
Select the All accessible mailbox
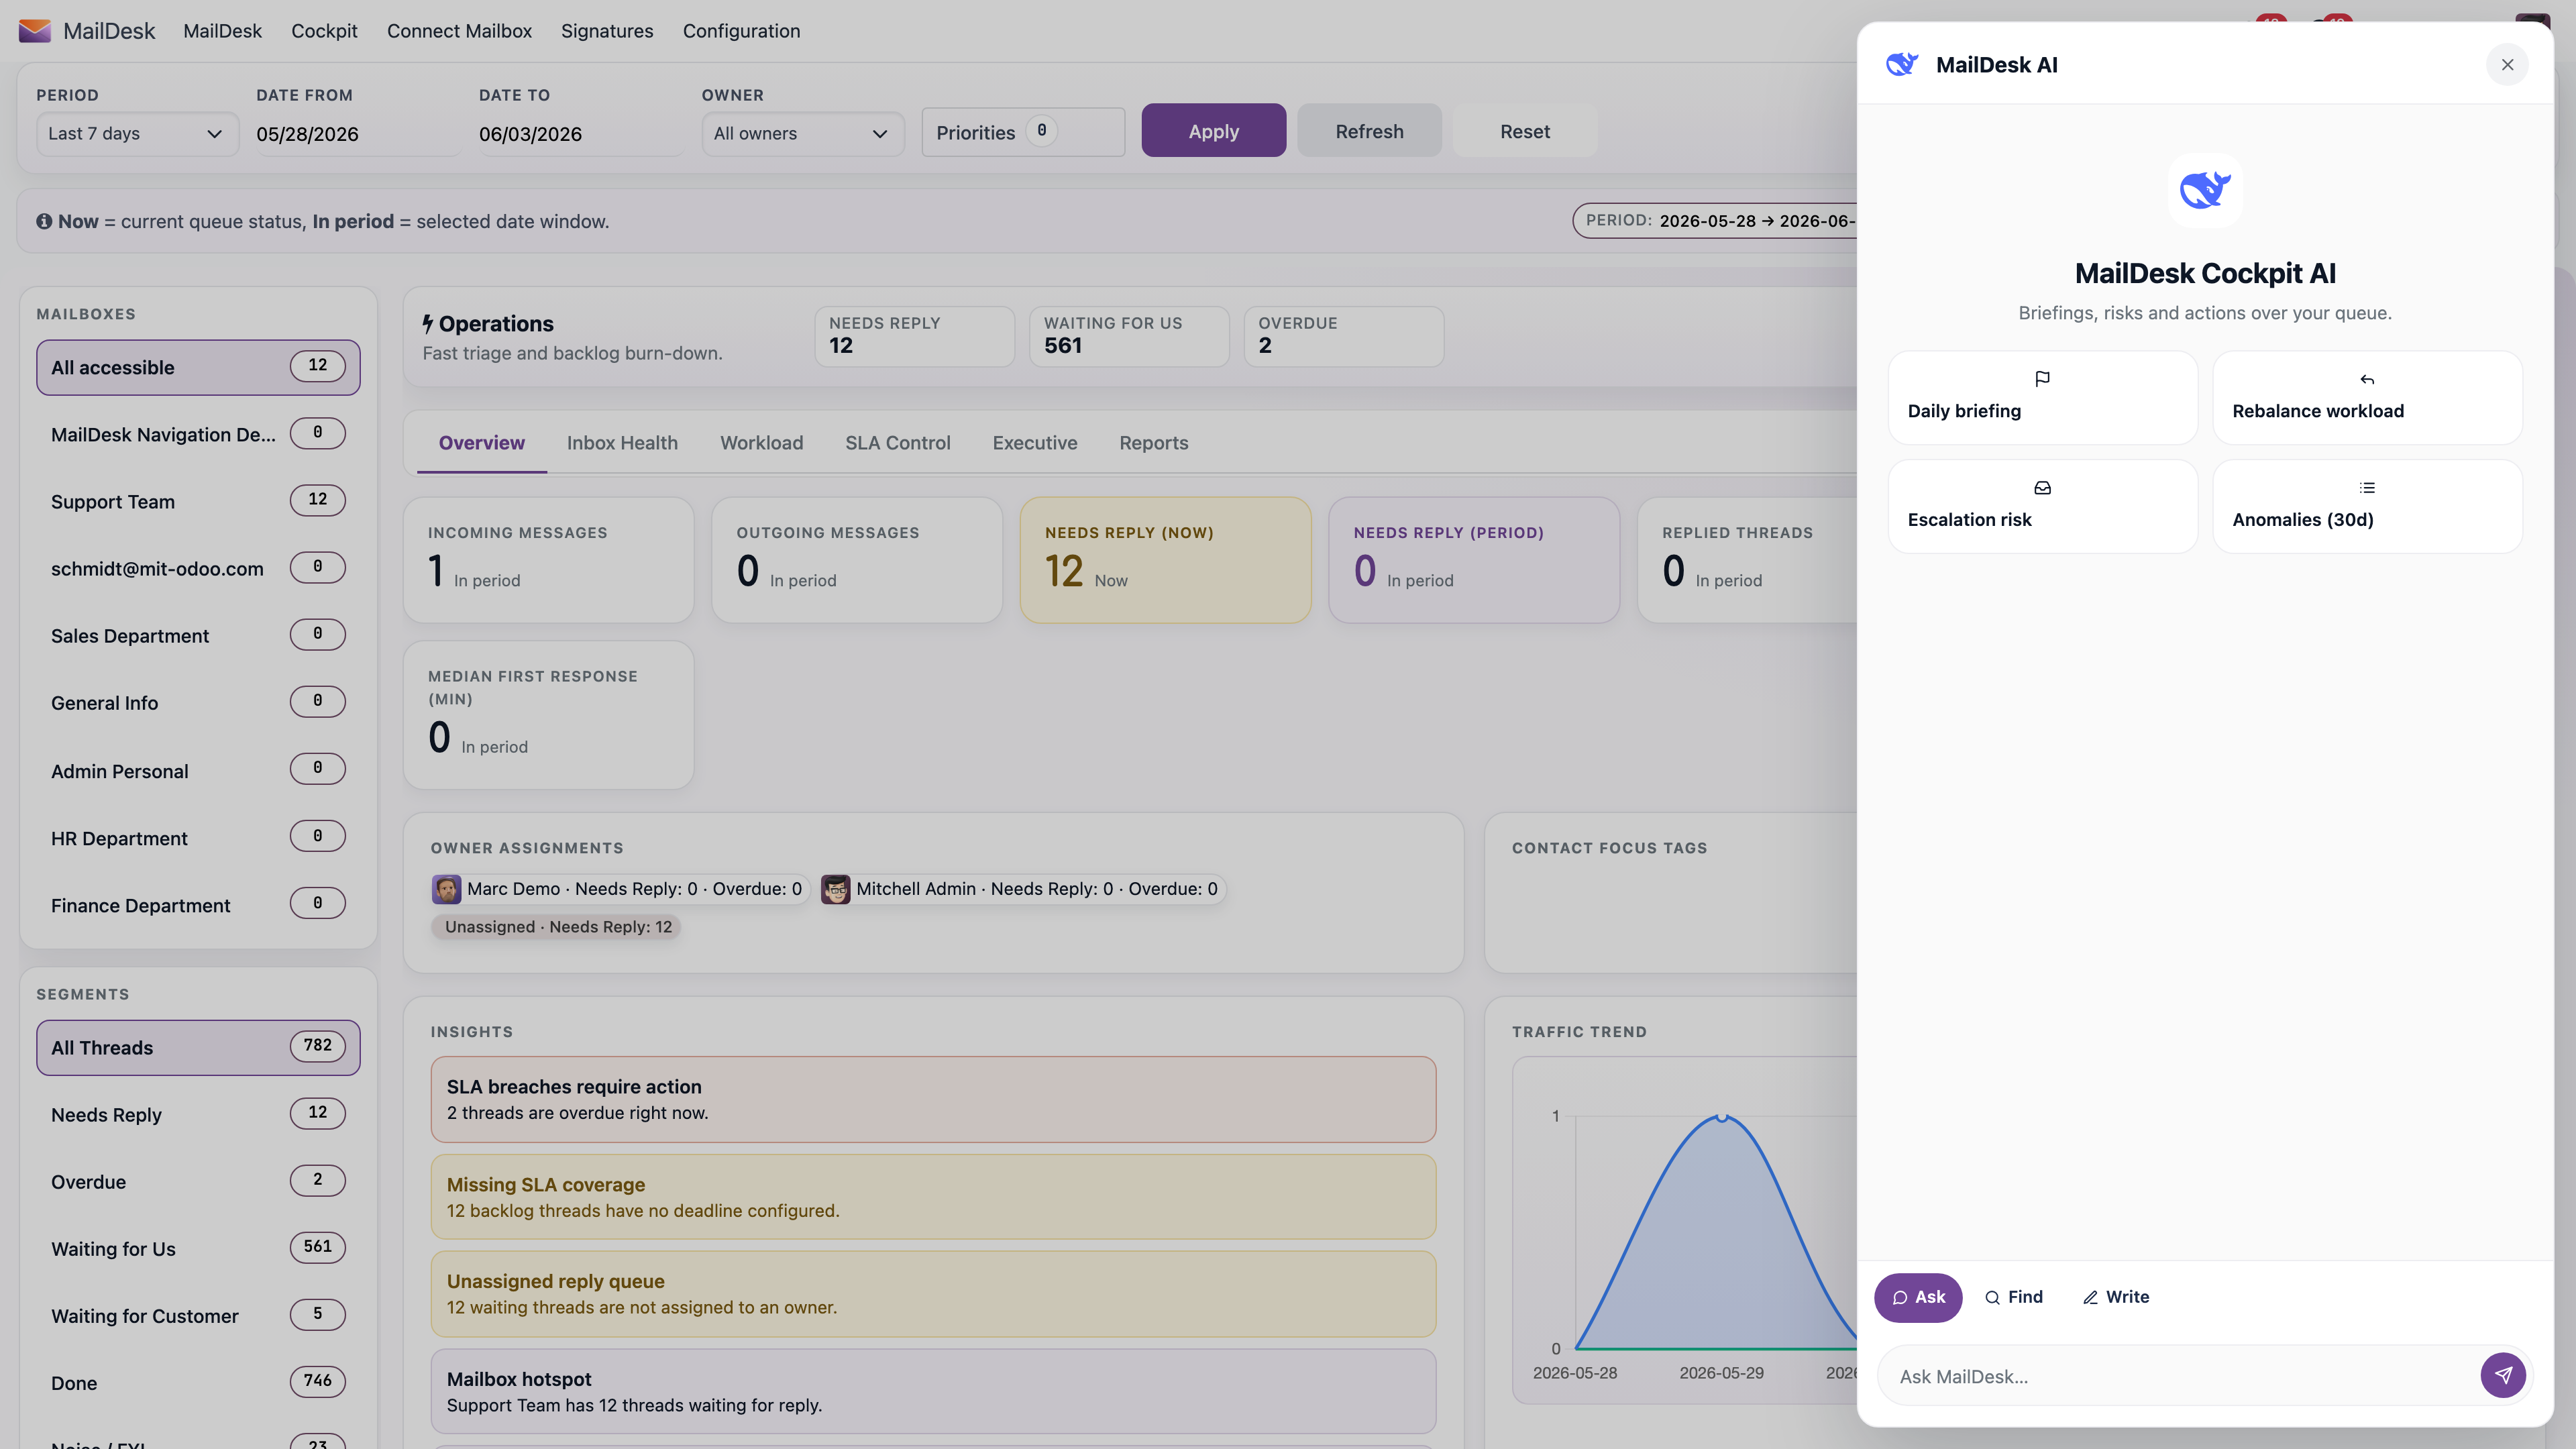[198, 367]
